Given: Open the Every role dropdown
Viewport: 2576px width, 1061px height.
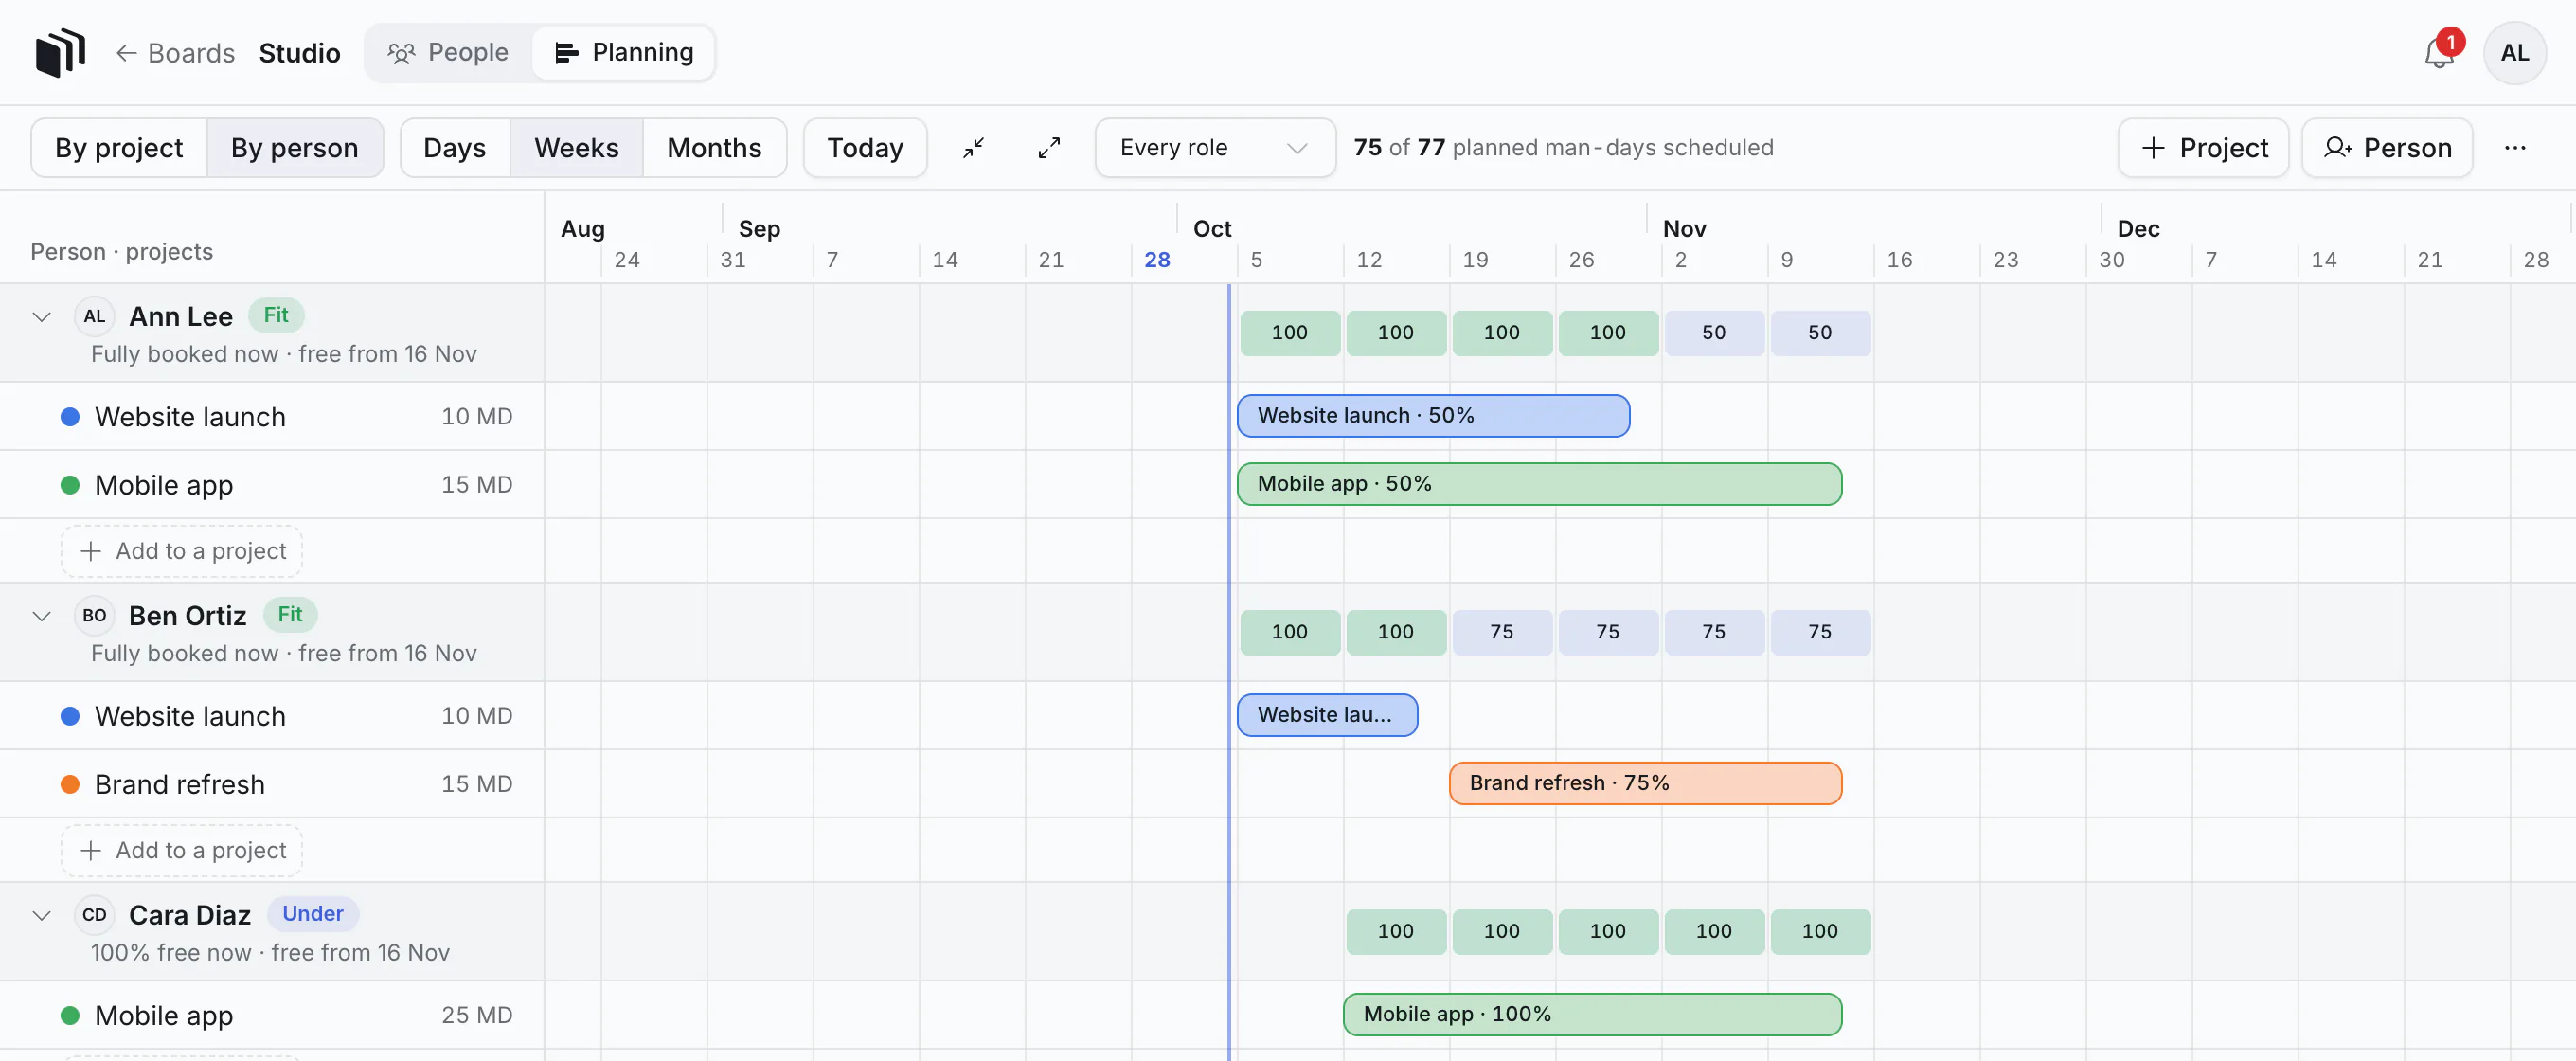Looking at the screenshot, I should (1215, 148).
